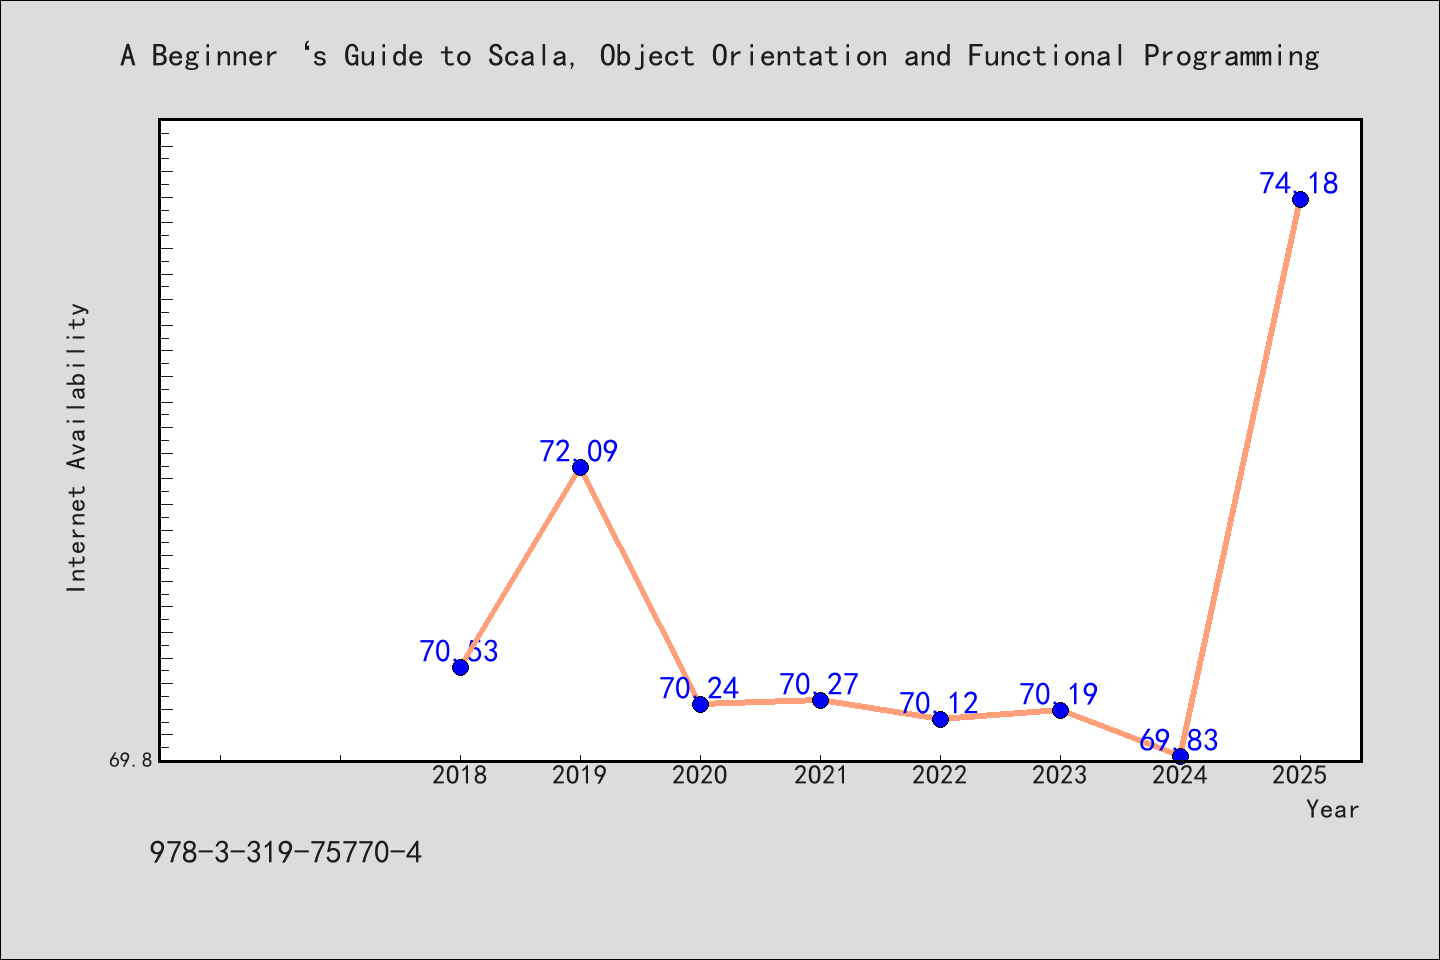Select the 2019 data point marker

click(580, 467)
